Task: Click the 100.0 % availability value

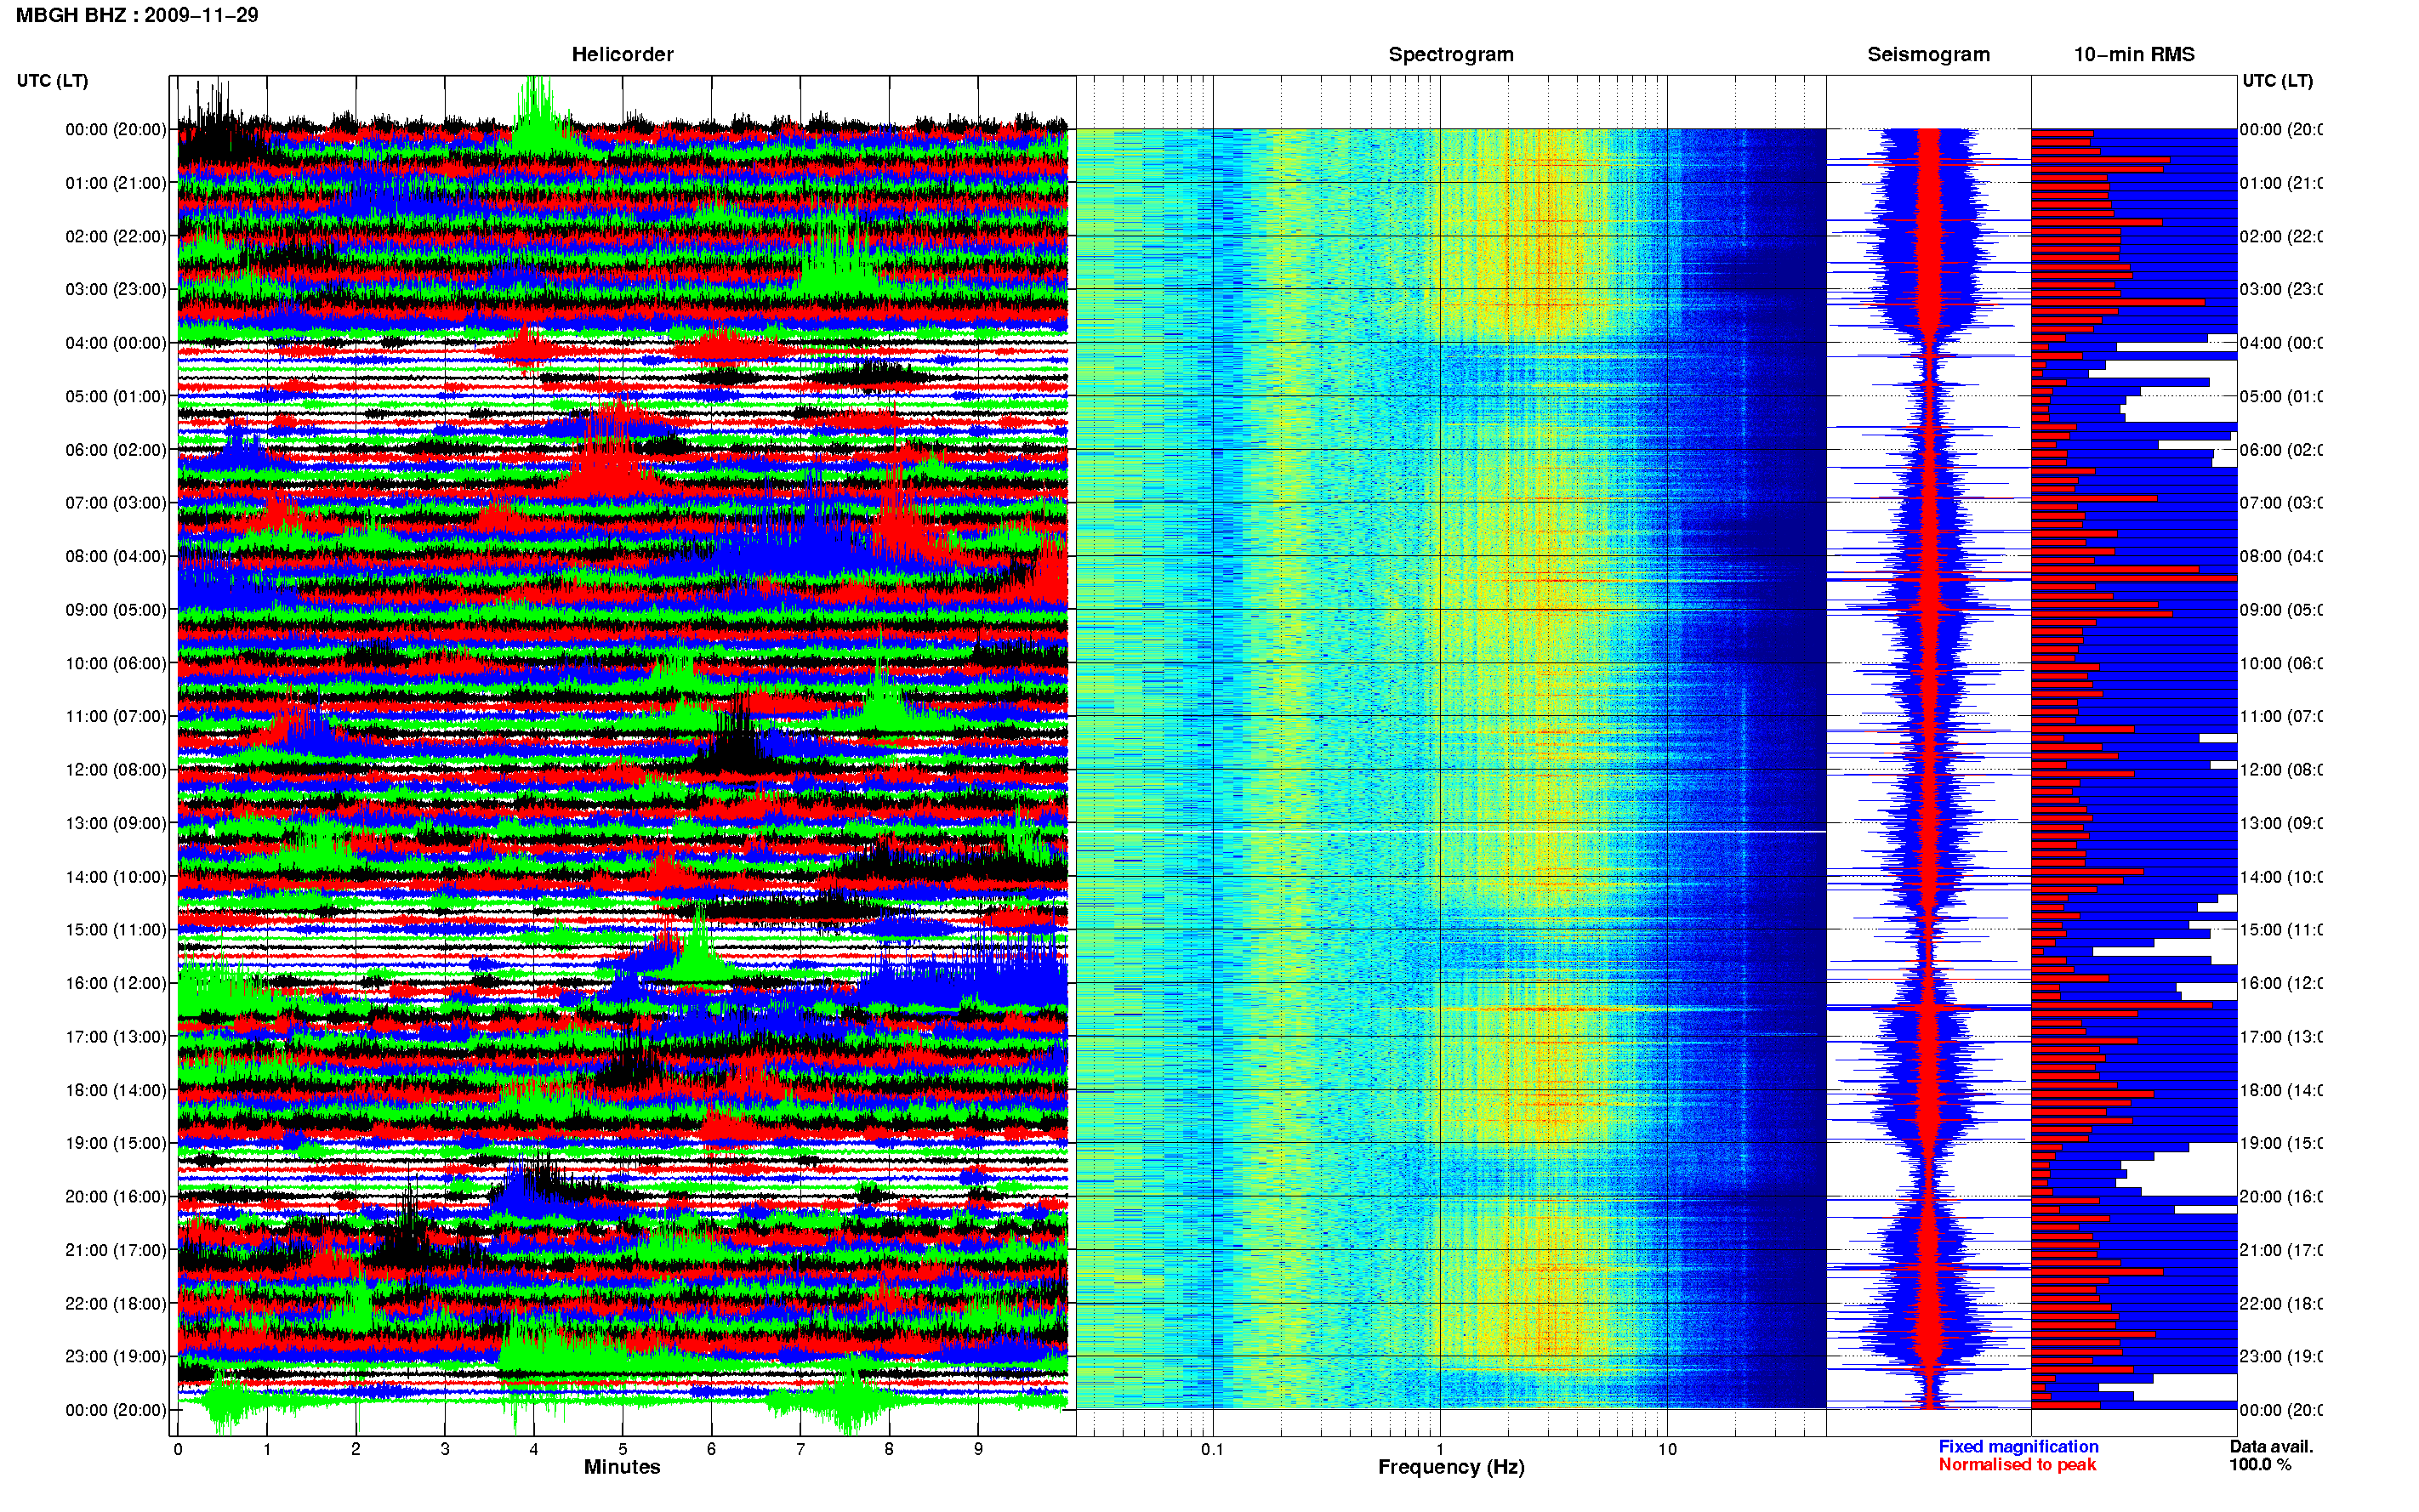Action: pyautogui.click(x=2260, y=1464)
